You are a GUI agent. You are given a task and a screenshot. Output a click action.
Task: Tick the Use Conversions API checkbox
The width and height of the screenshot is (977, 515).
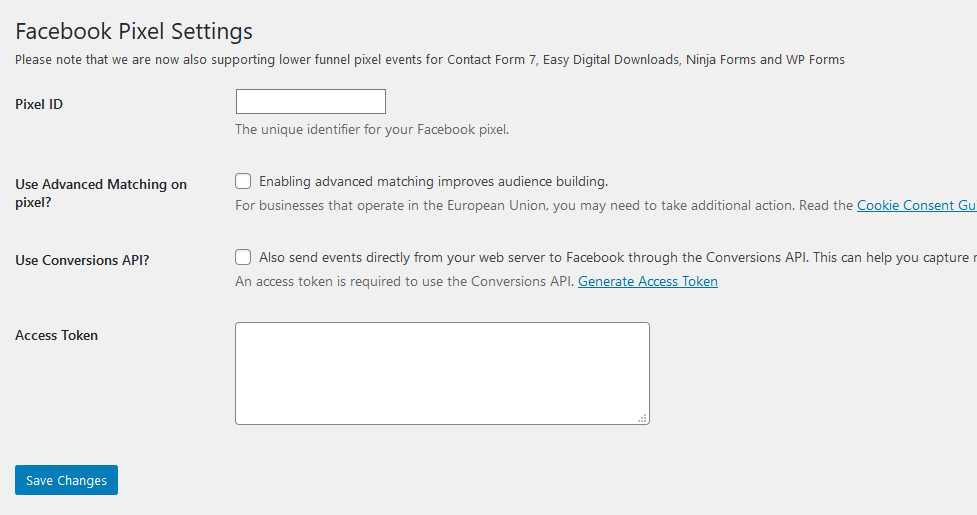click(243, 257)
